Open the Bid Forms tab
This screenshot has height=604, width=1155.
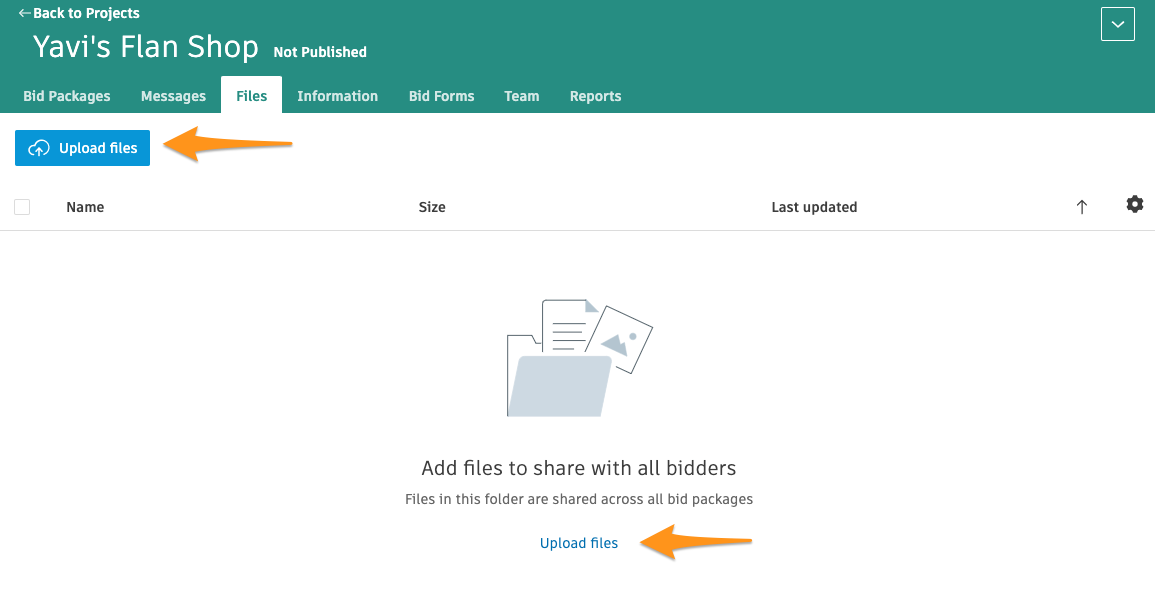[x=441, y=96]
